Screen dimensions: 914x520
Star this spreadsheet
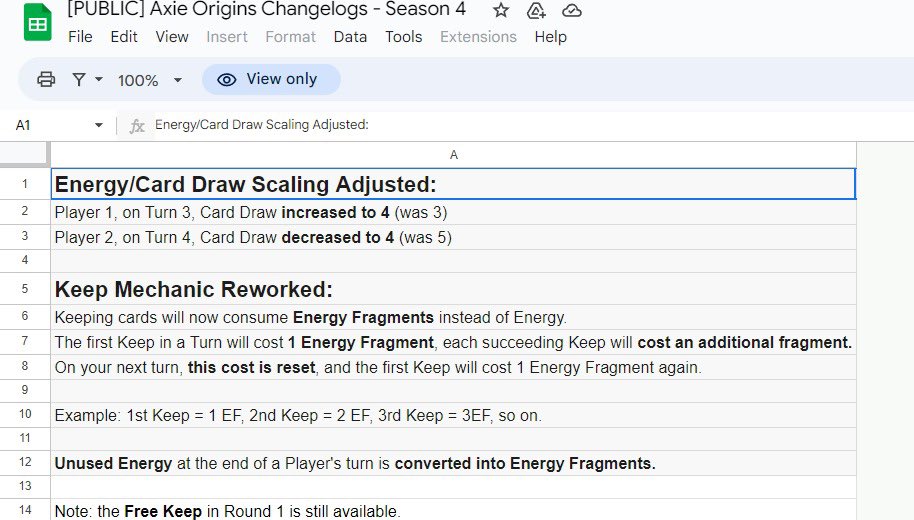coord(501,10)
